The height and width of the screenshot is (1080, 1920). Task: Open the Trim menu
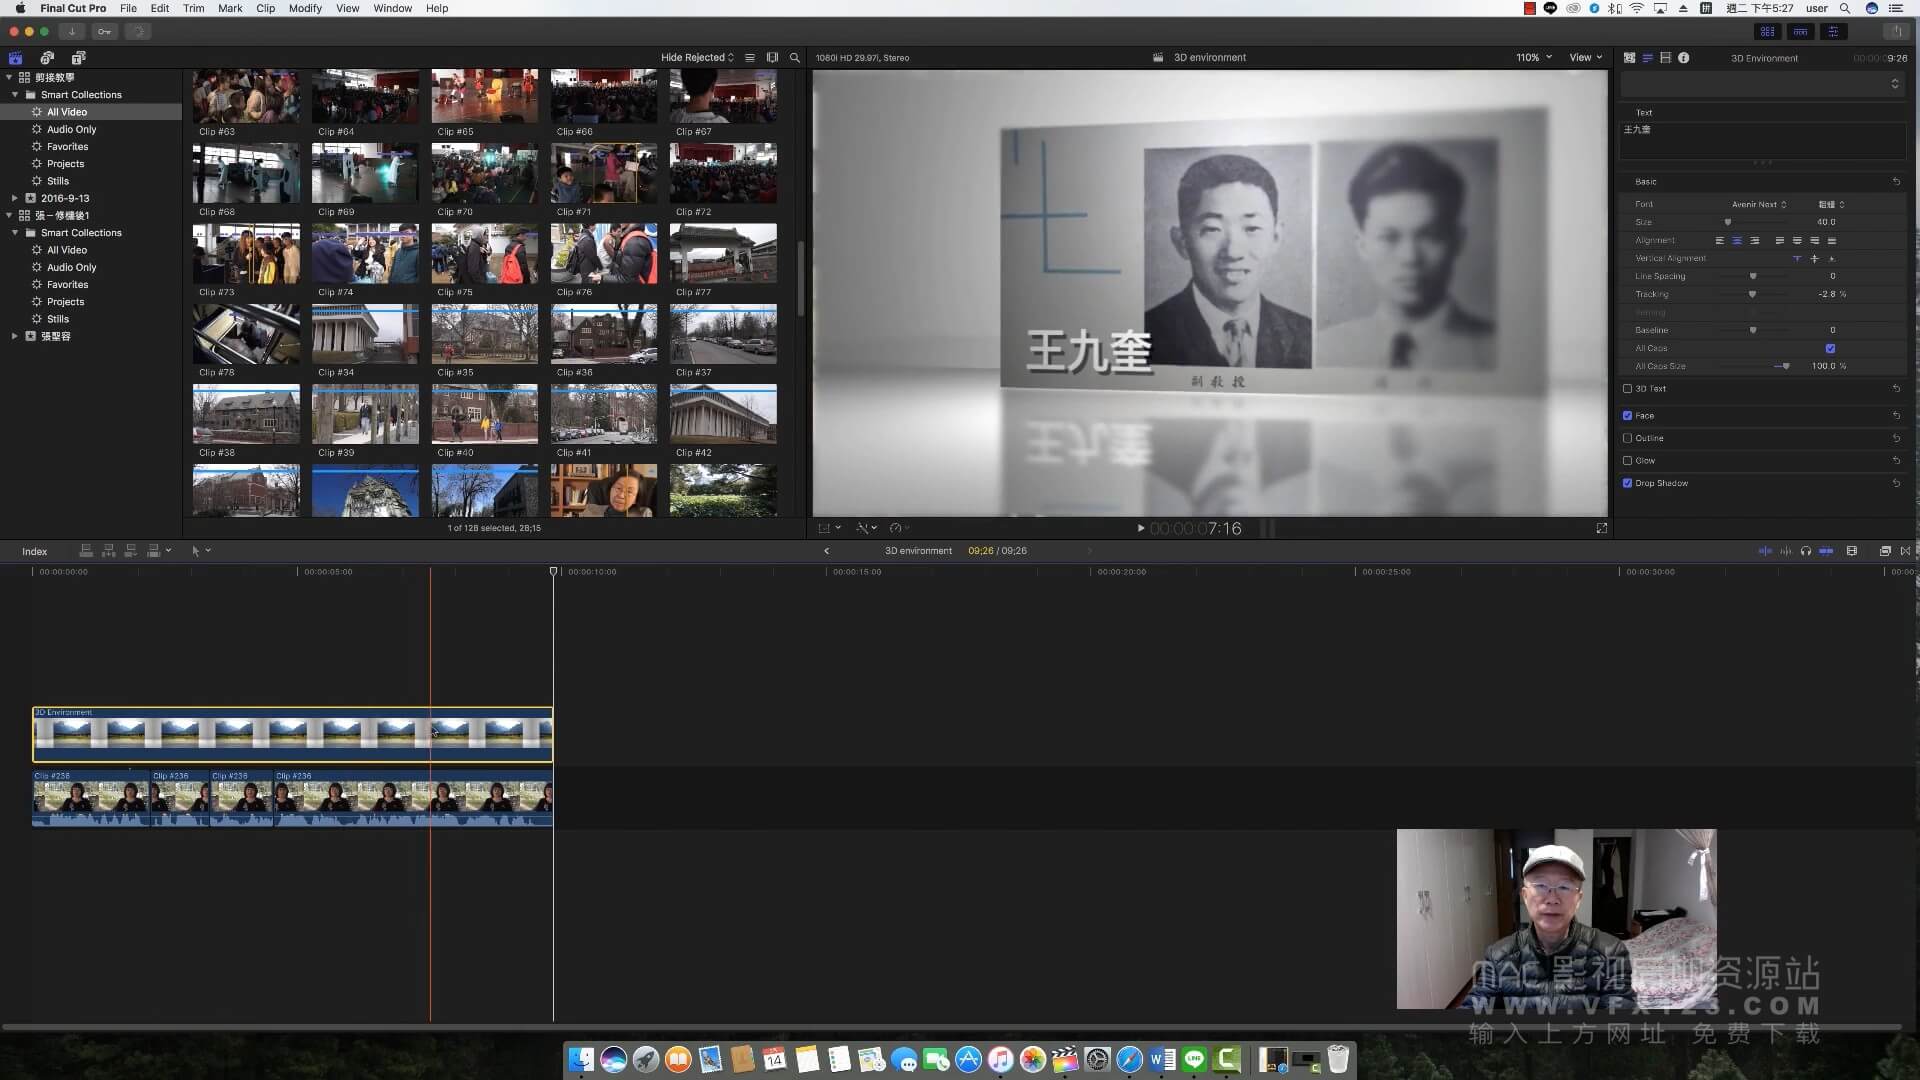(194, 8)
